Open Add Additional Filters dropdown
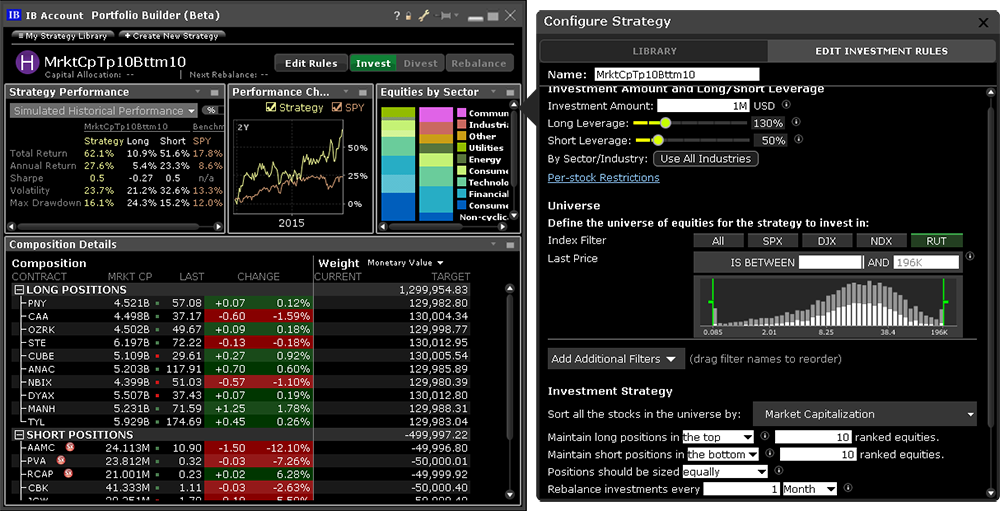This screenshot has width=1000, height=511. click(x=615, y=359)
